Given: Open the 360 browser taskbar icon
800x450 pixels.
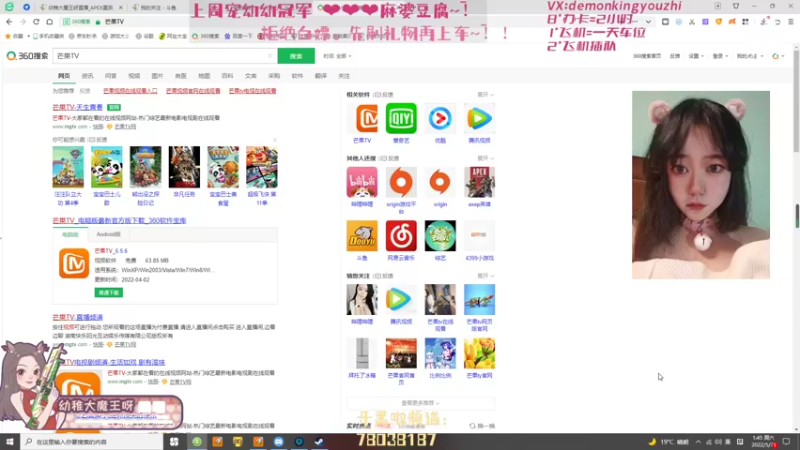Looking at the screenshot, I should click(197, 441).
